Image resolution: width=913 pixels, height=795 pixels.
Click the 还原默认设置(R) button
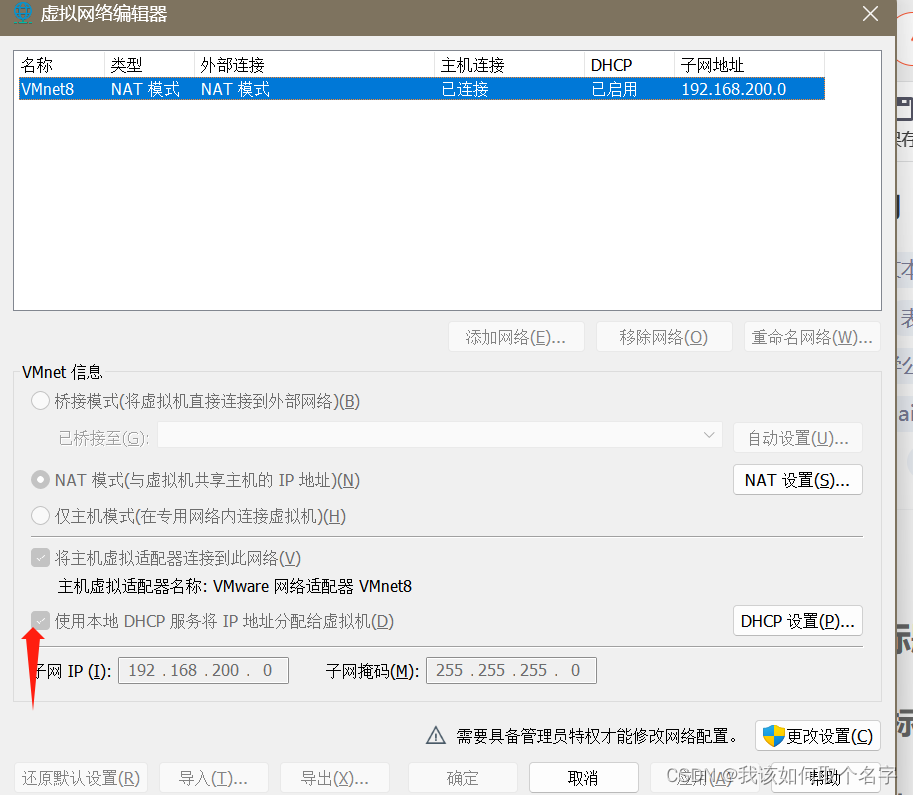coord(81,778)
